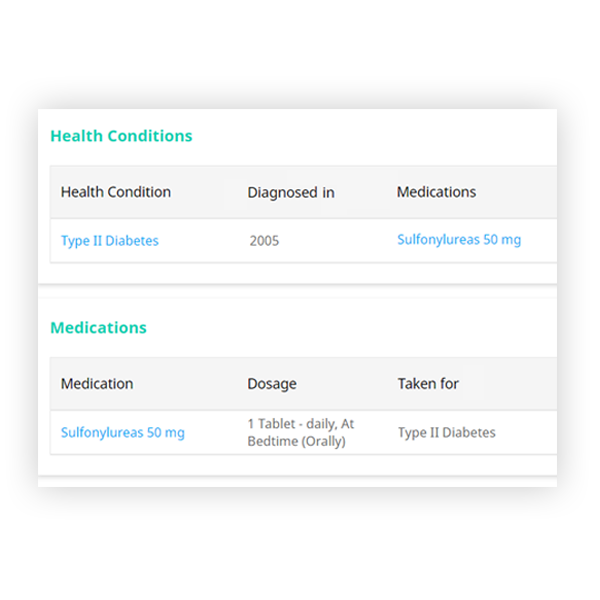Click the At Bedtime (Orally) dosage text
This screenshot has width=600, height=600.
tap(296, 441)
